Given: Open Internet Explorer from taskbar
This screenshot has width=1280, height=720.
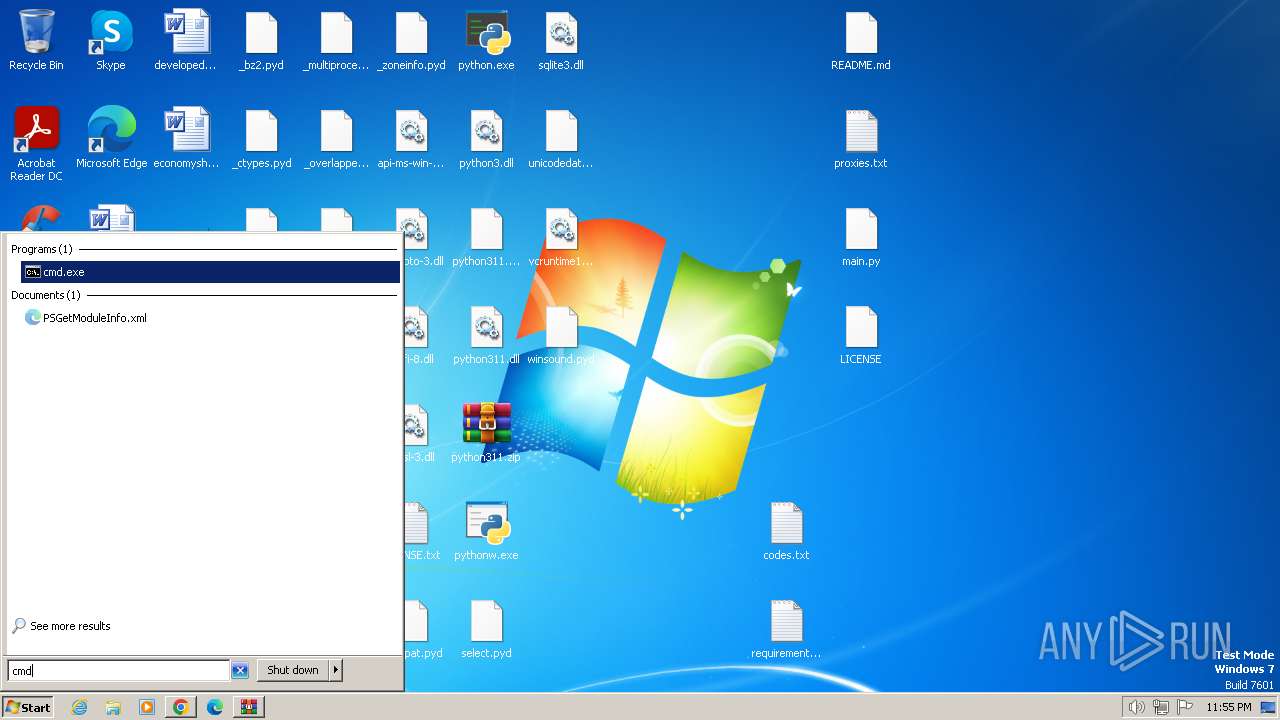Looking at the screenshot, I should (x=79, y=707).
